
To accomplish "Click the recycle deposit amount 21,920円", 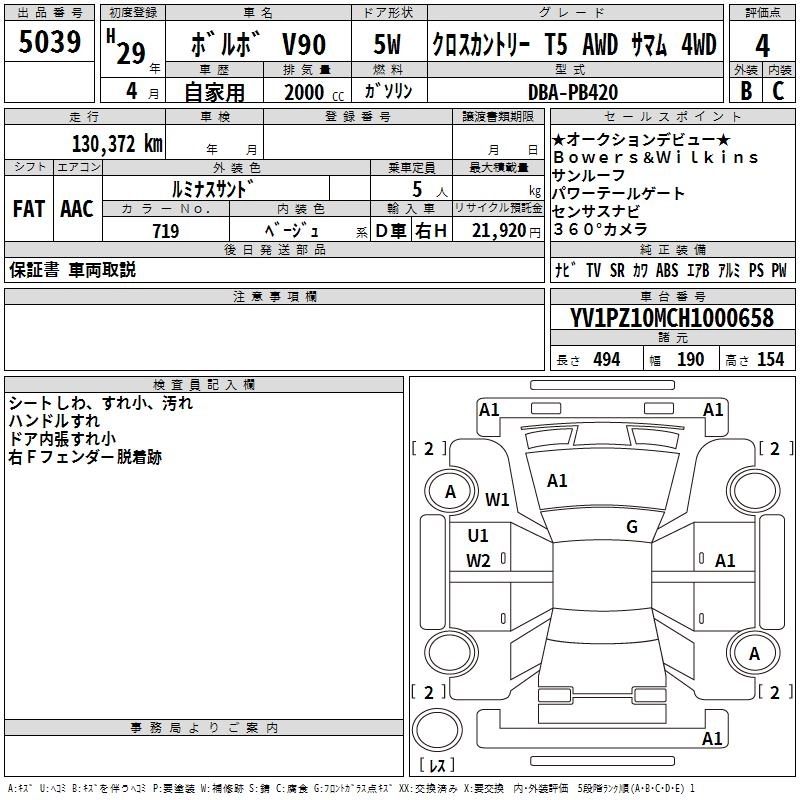I will pos(499,231).
